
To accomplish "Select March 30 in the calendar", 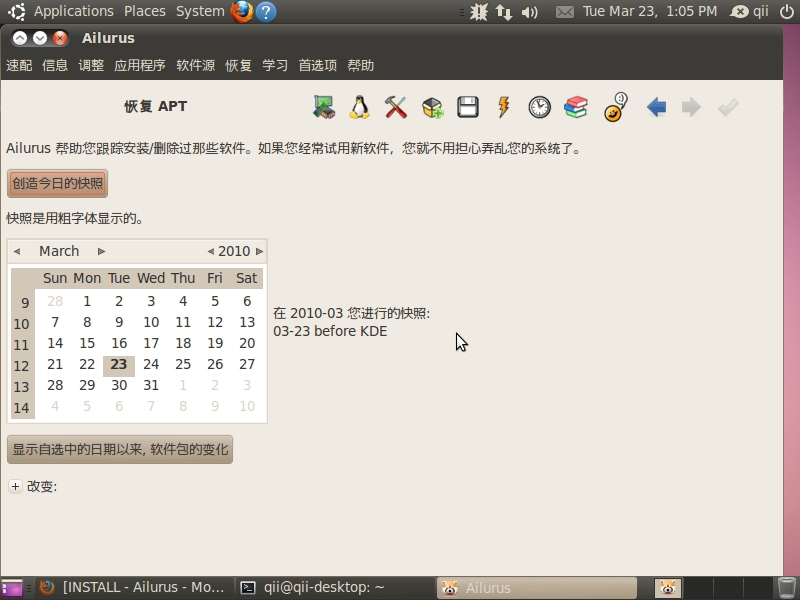I will (119, 386).
